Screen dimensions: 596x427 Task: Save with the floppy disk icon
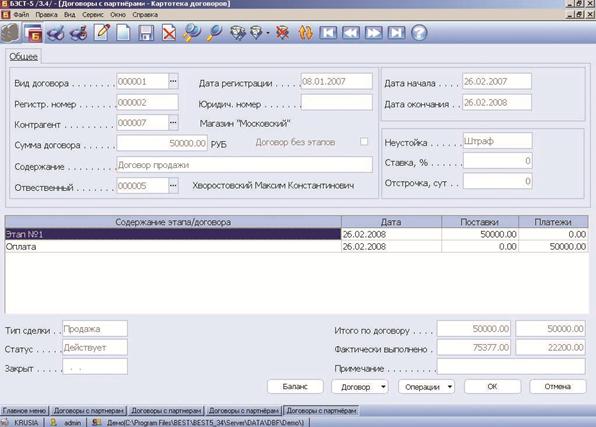146,33
